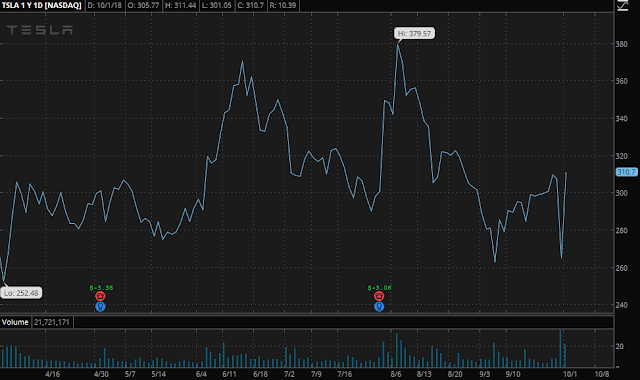Click the 9/3 date axis label
The width and height of the screenshot is (640, 380).
[x=484, y=374]
